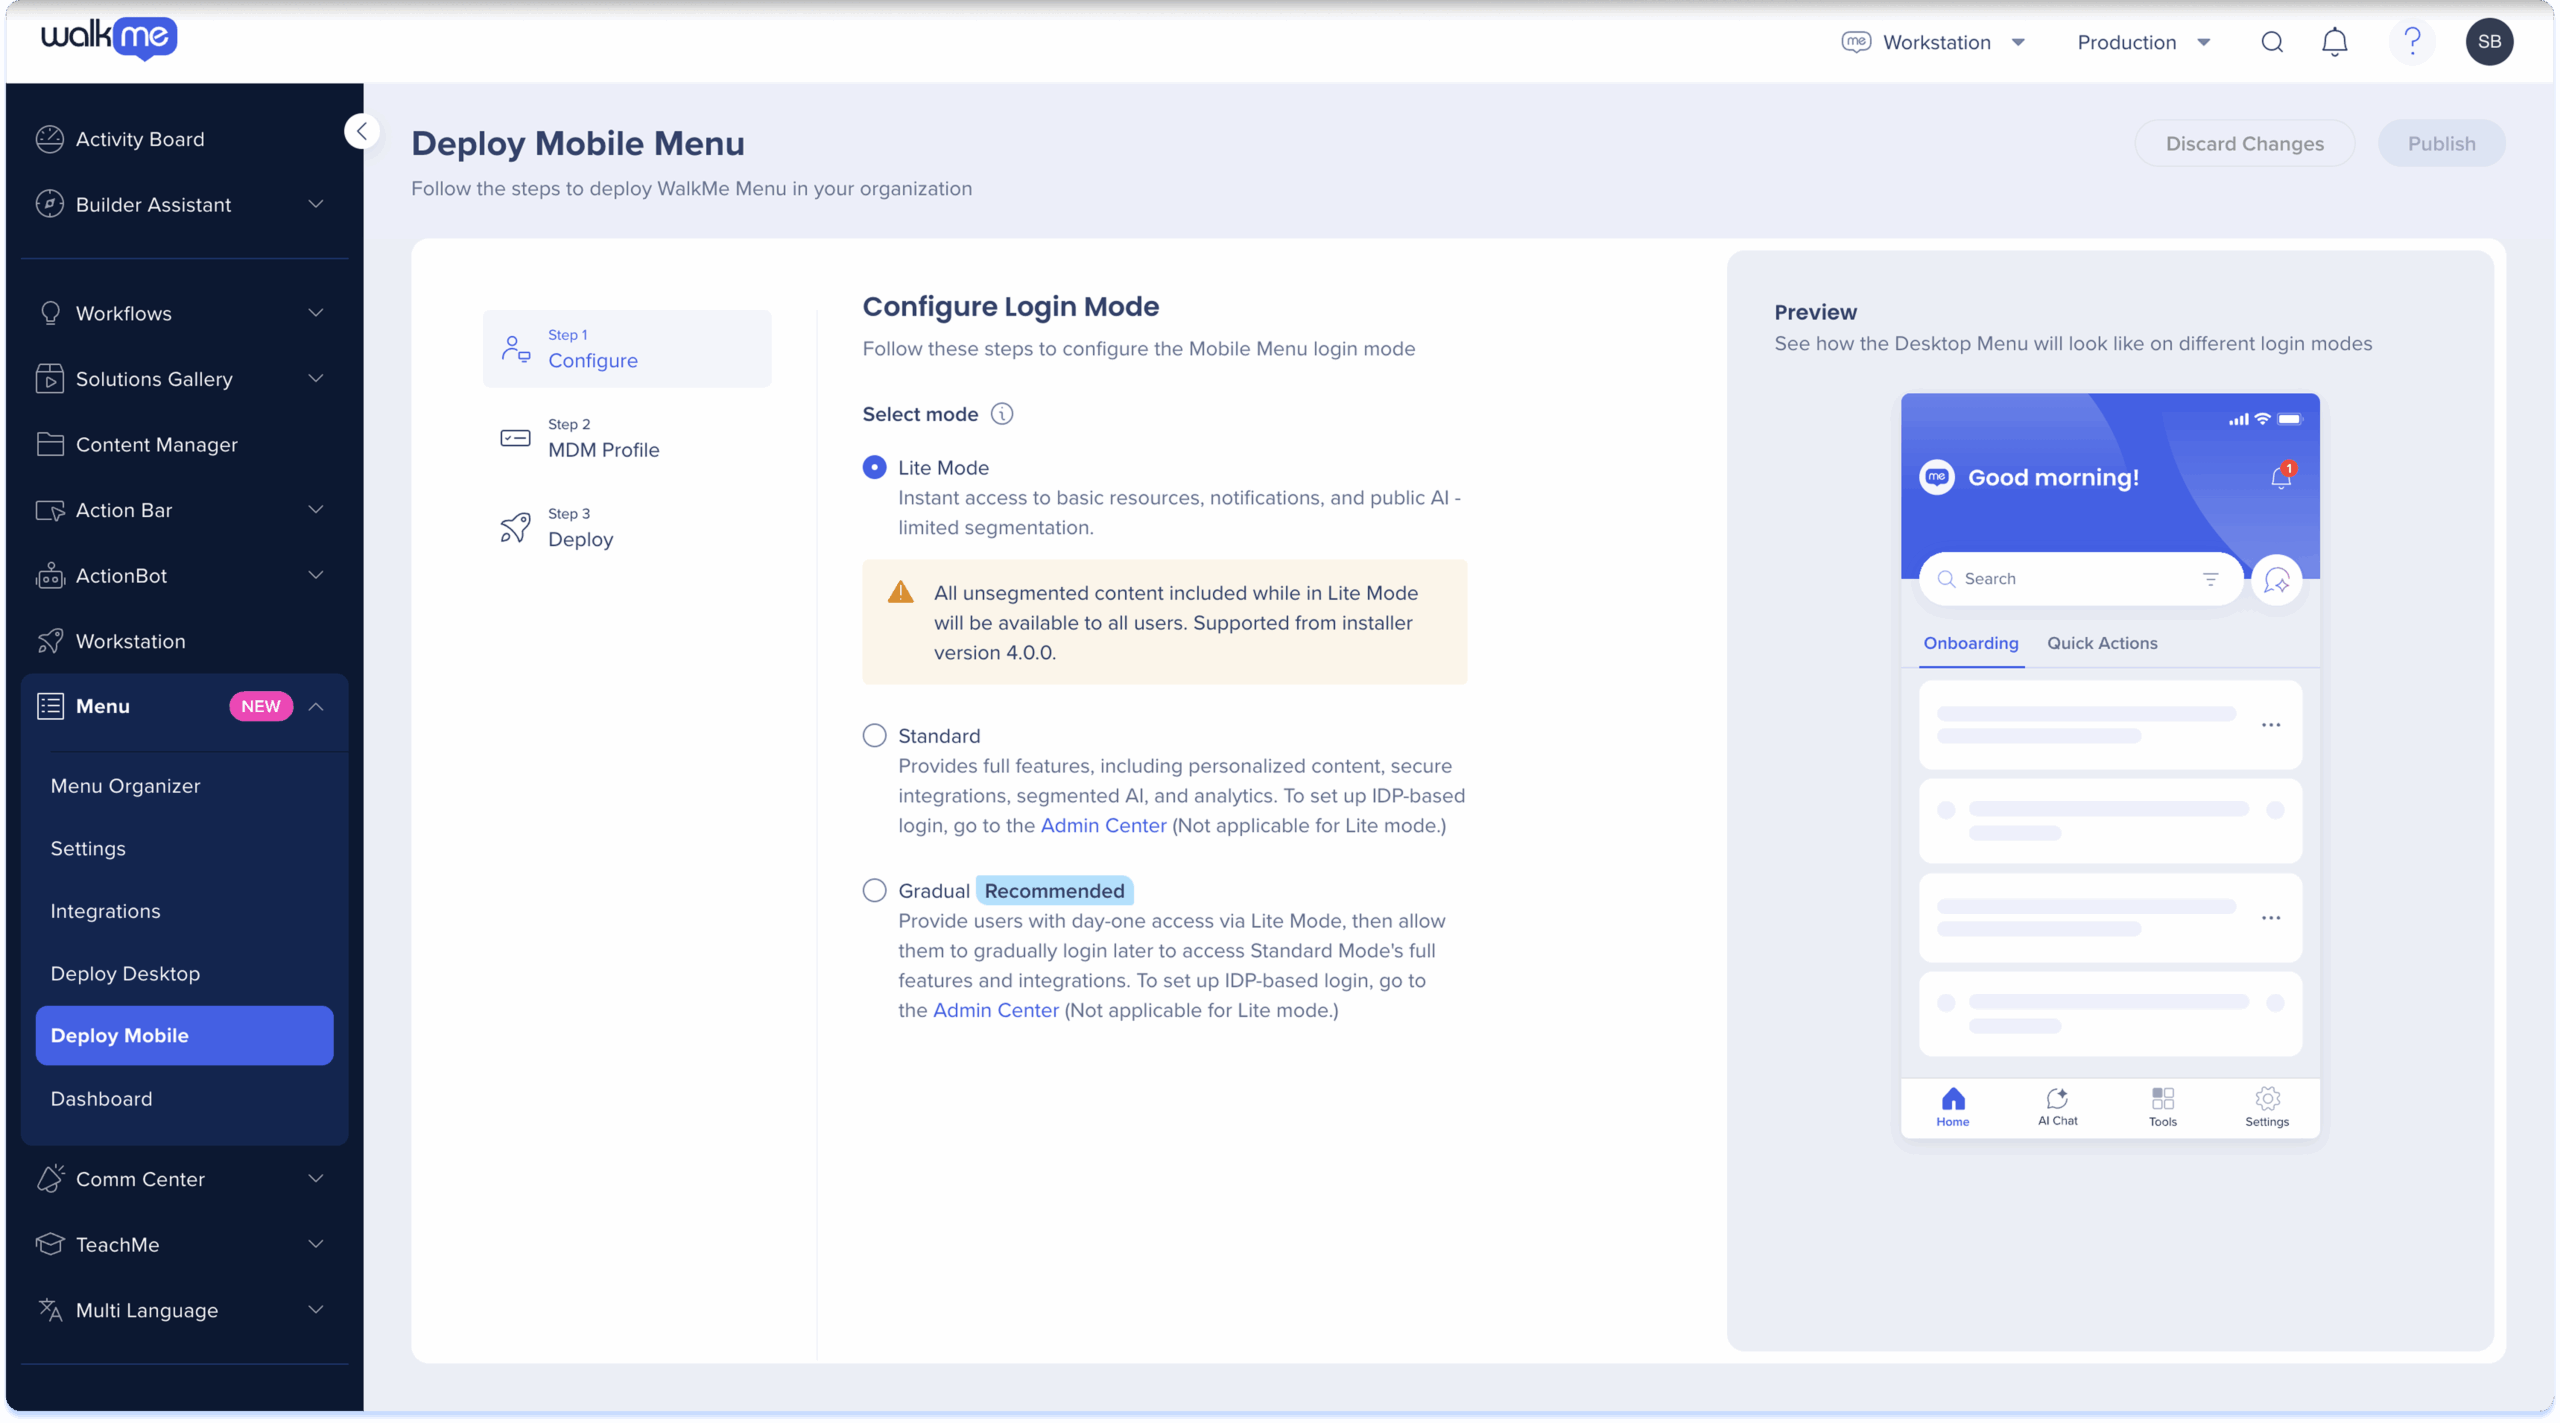Click the WalkMe logo
2560x1423 pixels.
pos(109,38)
